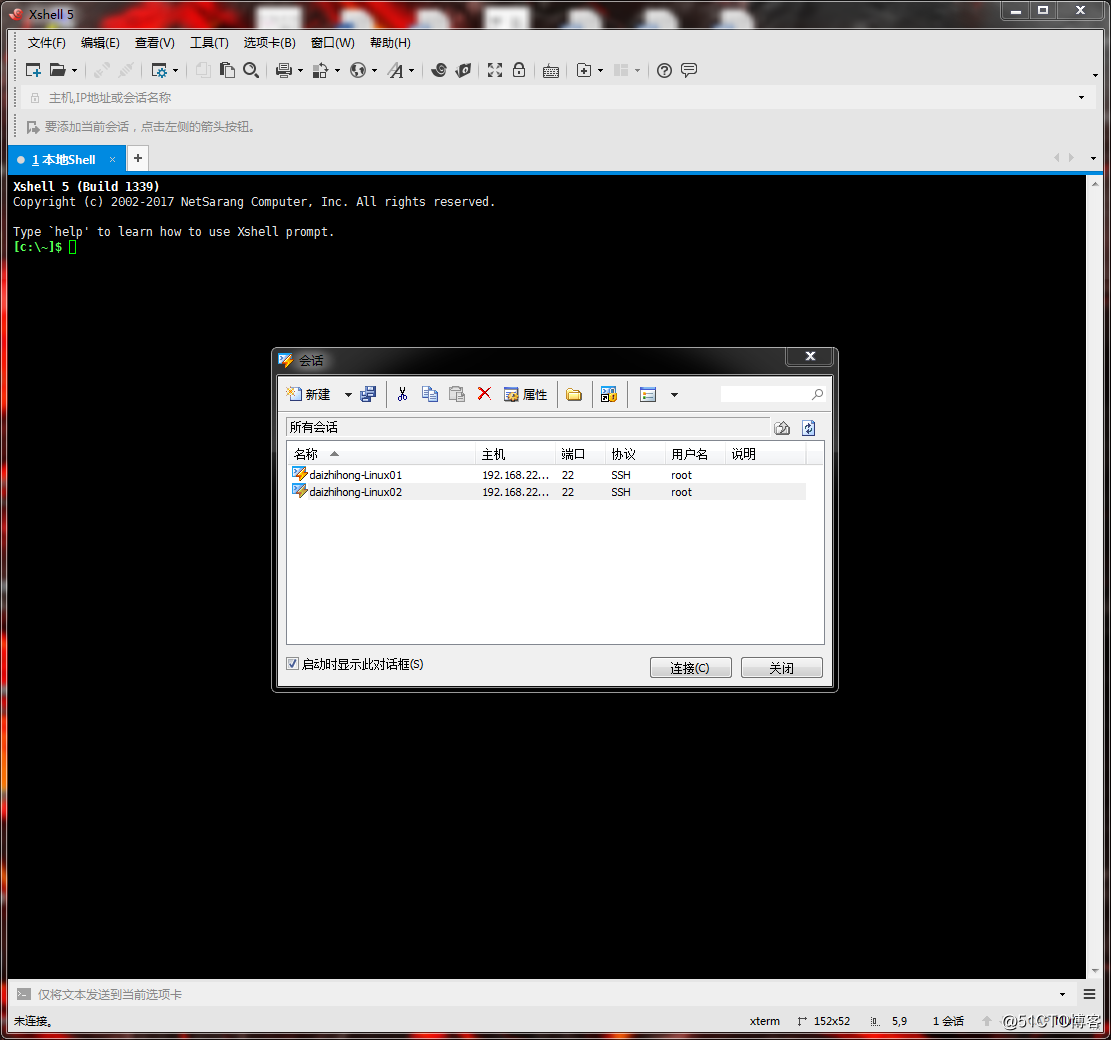Image resolution: width=1111 pixels, height=1040 pixels.
Task: Open the 选项卡(B) menu
Action: 269,43
